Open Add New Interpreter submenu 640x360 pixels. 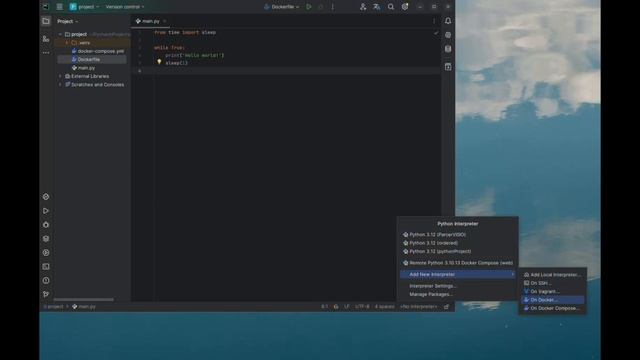pos(458,274)
